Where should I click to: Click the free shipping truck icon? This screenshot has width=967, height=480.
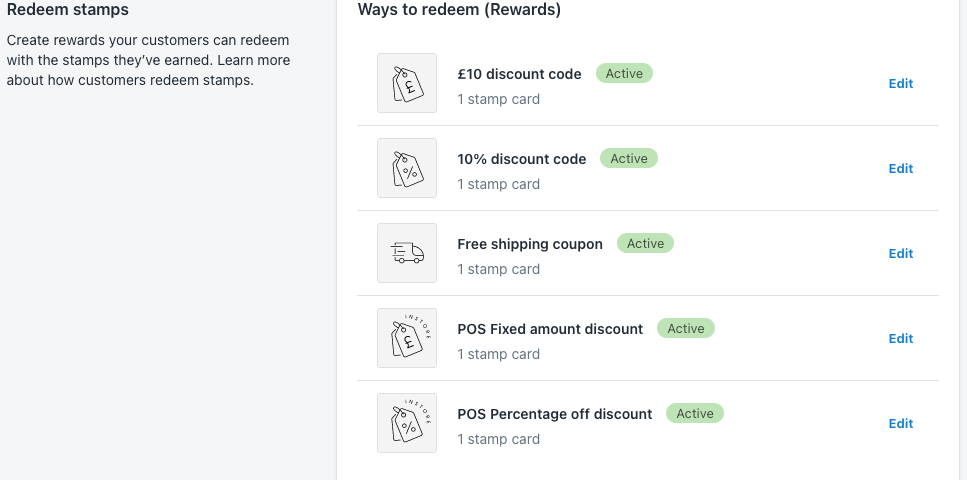pos(407,253)
